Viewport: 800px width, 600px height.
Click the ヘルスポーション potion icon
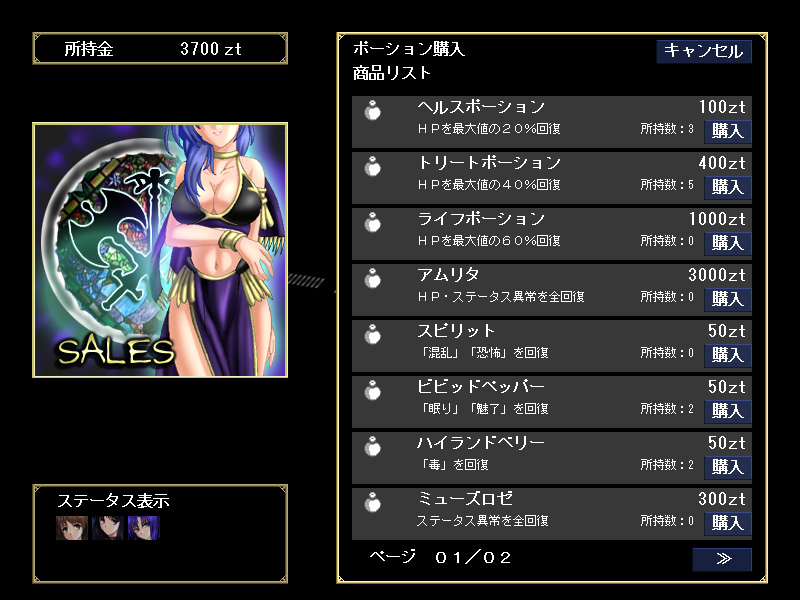pos(373,110)
